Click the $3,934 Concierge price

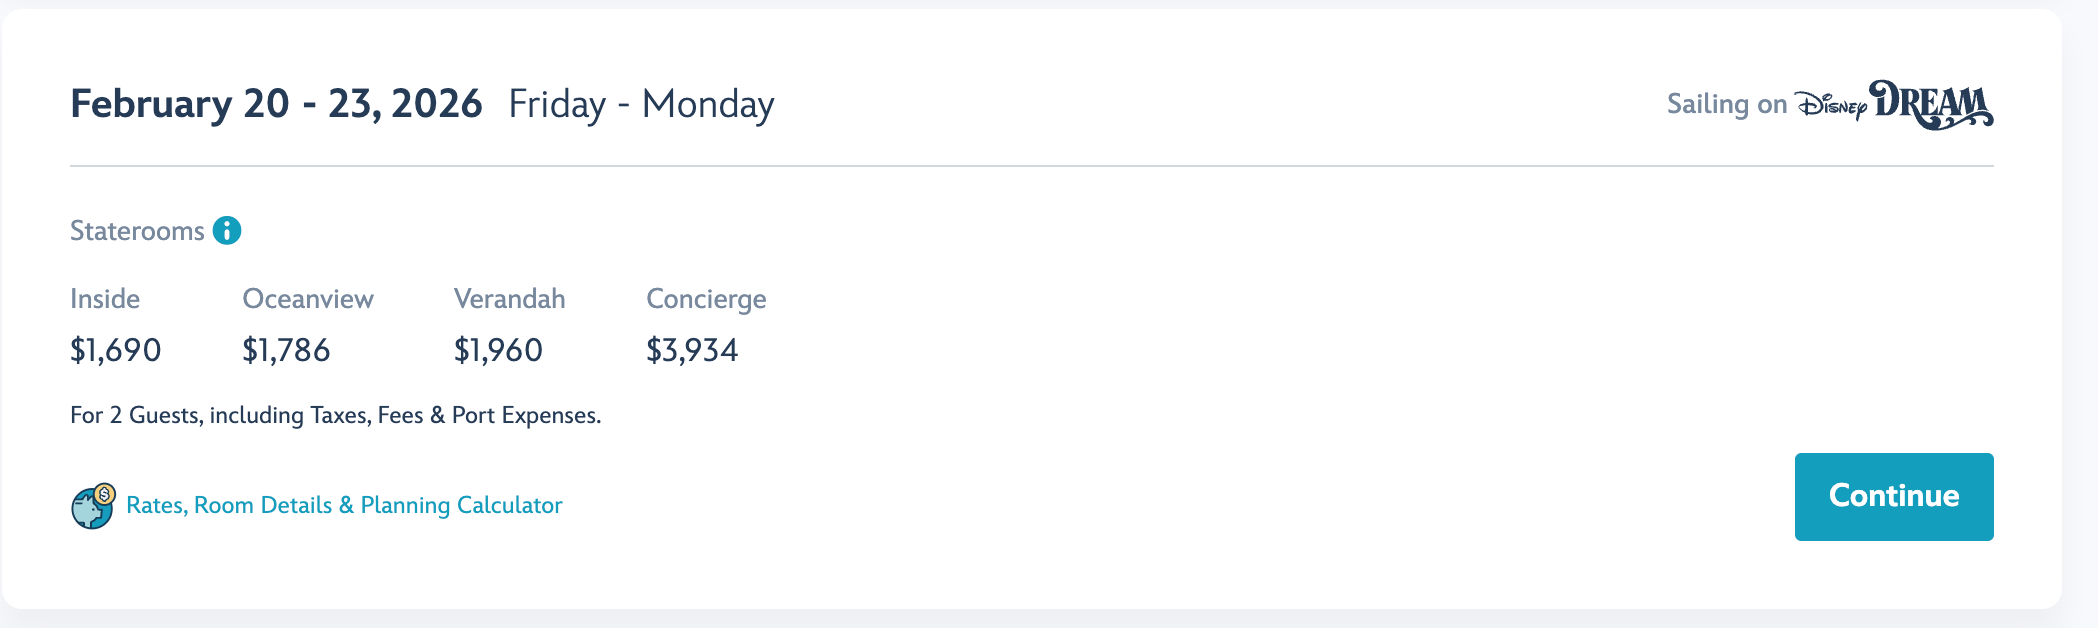[692, 350]
